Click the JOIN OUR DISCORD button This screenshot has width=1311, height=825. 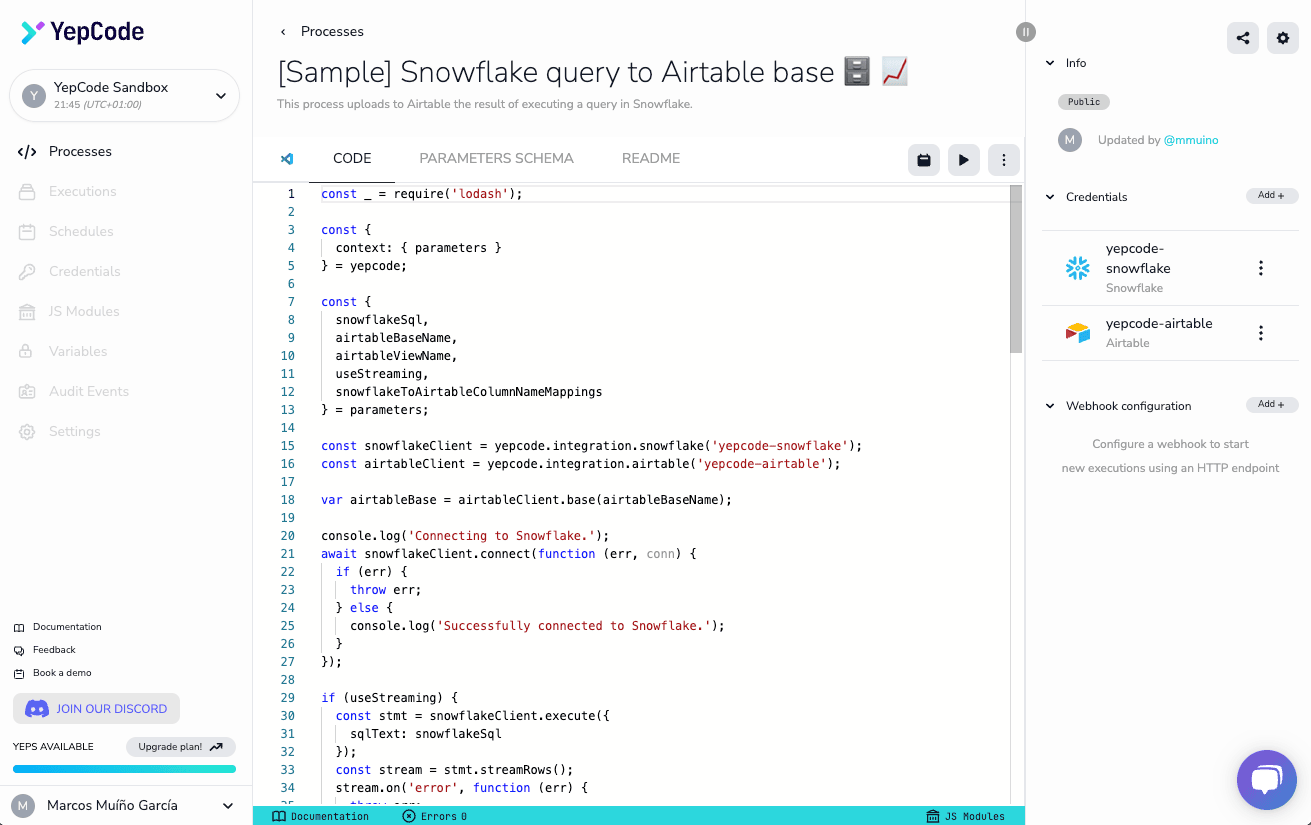(96, 709)
